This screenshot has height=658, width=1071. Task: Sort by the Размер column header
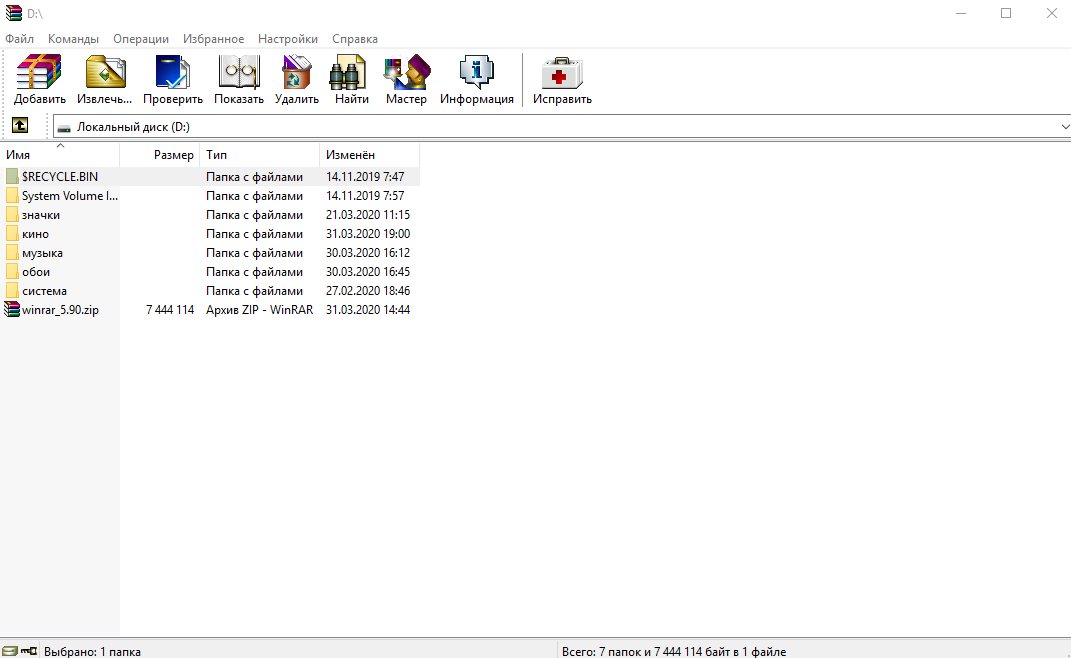160,154
